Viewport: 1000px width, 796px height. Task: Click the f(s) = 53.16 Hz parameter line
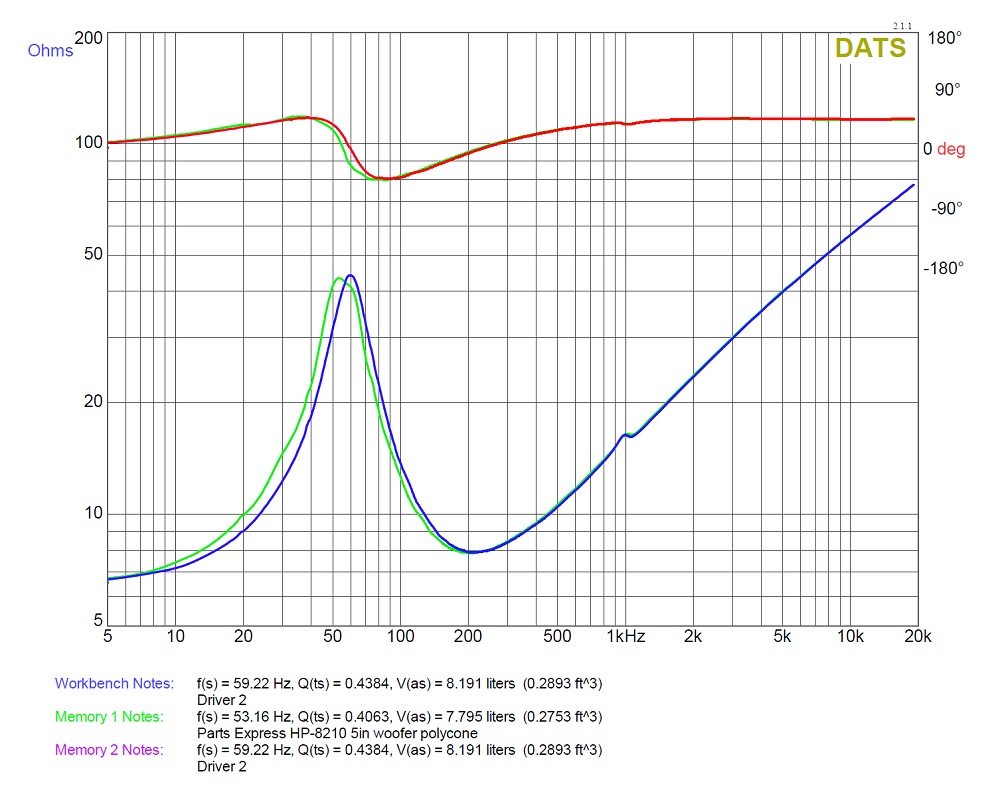tap(399, 716)
